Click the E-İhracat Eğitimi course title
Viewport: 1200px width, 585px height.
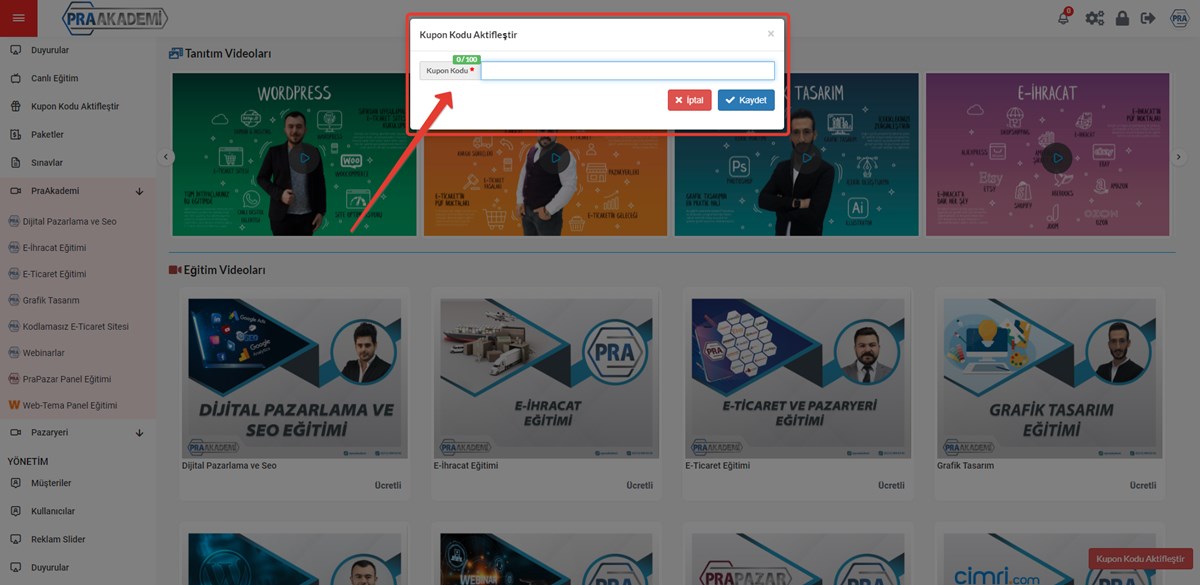[x=466, y=466]
